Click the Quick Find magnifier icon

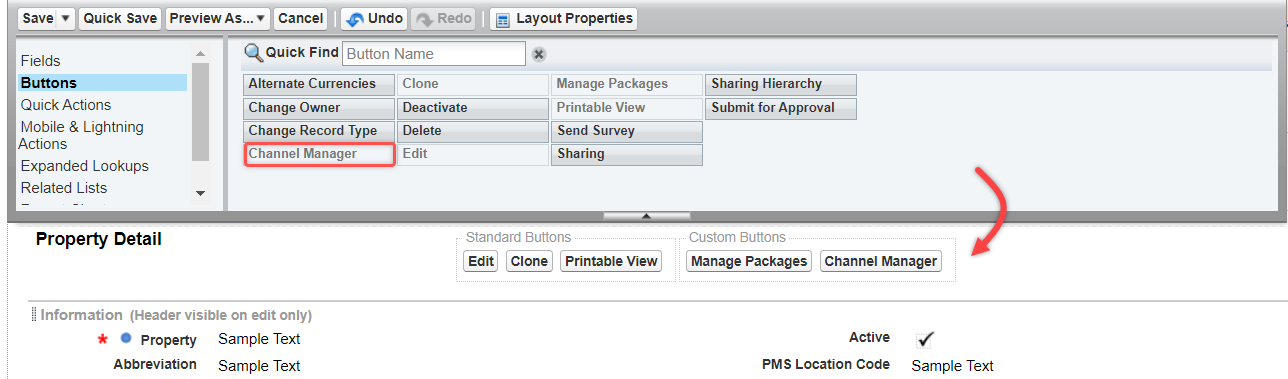click(253, 53)
